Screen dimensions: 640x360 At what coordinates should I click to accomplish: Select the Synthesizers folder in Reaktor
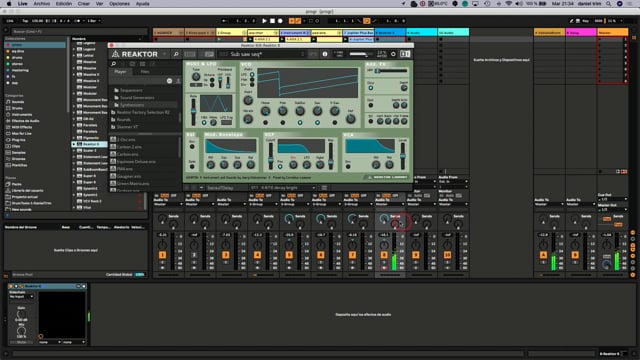pos(132,105)
